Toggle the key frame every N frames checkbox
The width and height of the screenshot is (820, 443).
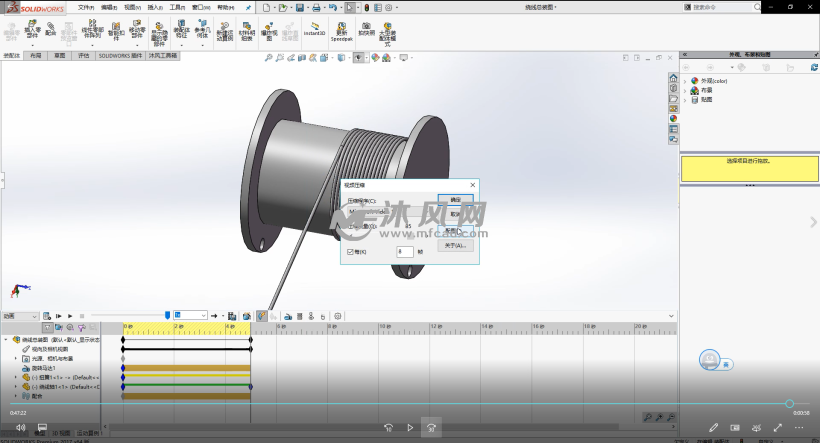350,251
